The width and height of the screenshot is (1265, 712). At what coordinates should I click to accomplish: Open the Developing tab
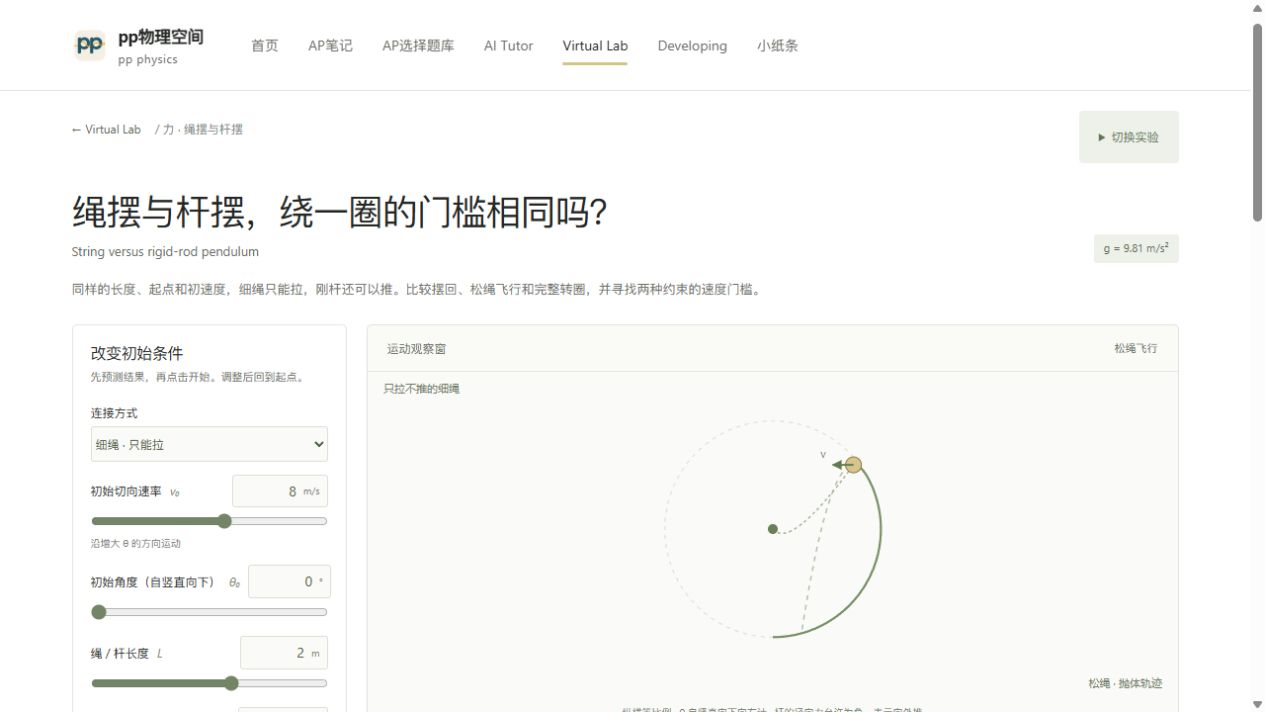click(692, 46)
